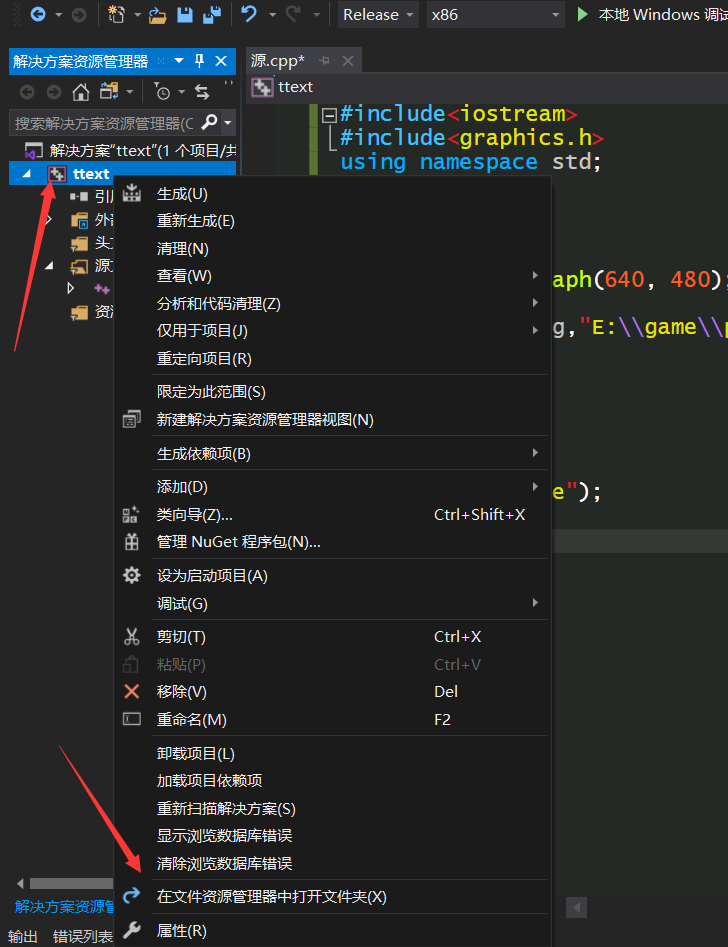Click the save all icon

point(211,14)
